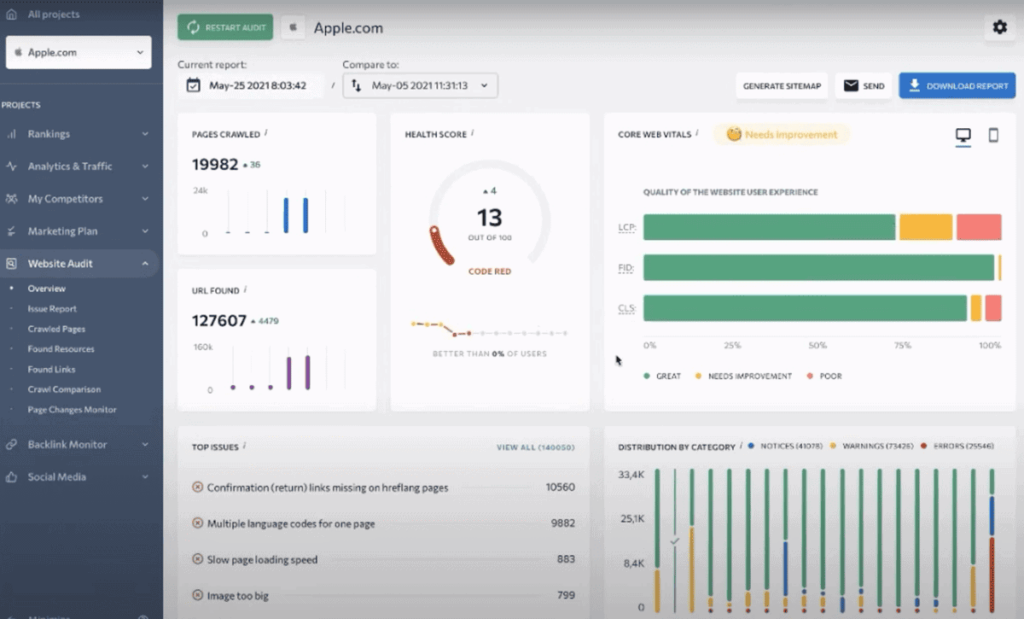1024x619 pixels.
Task: Open the Compare to date dropdown
Action: (420, 86)
